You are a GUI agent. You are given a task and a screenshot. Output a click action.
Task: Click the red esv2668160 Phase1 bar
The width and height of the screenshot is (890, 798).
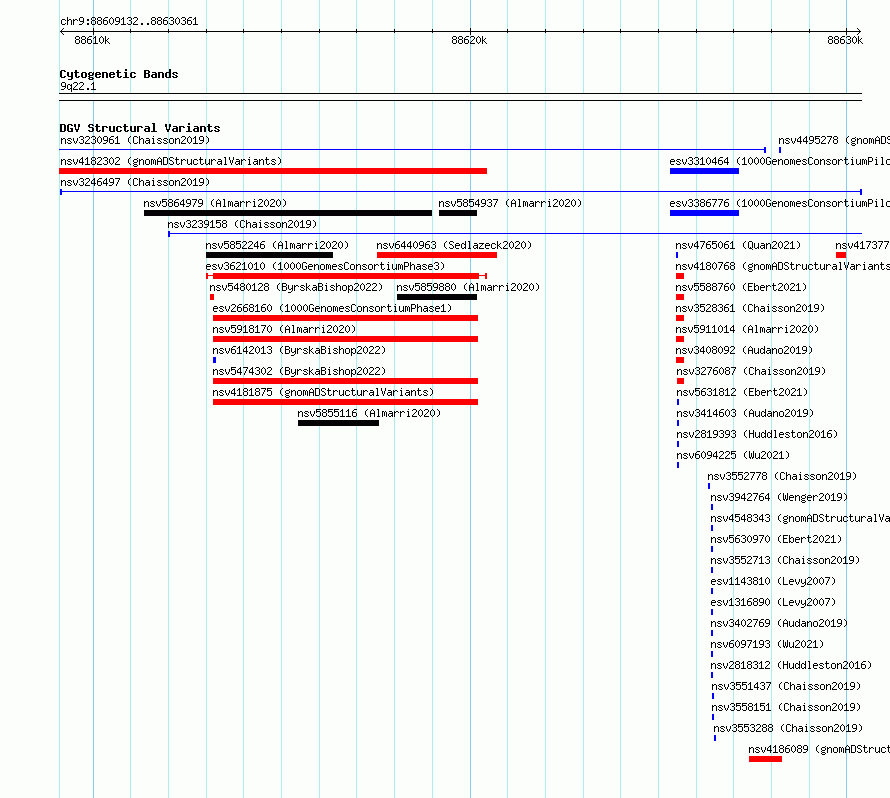tap(346, 318)
